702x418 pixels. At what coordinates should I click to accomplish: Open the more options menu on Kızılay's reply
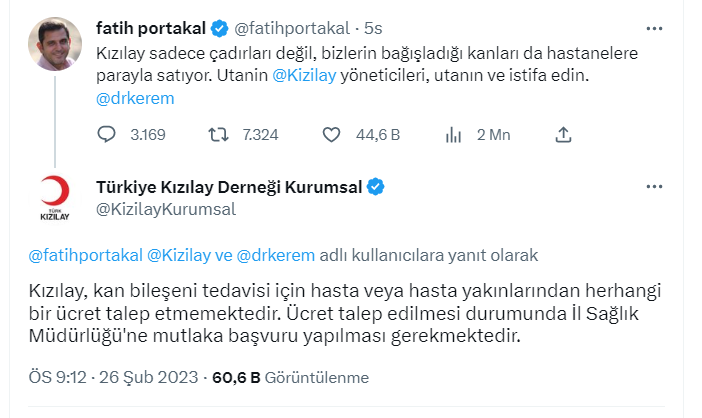(654, 187)
